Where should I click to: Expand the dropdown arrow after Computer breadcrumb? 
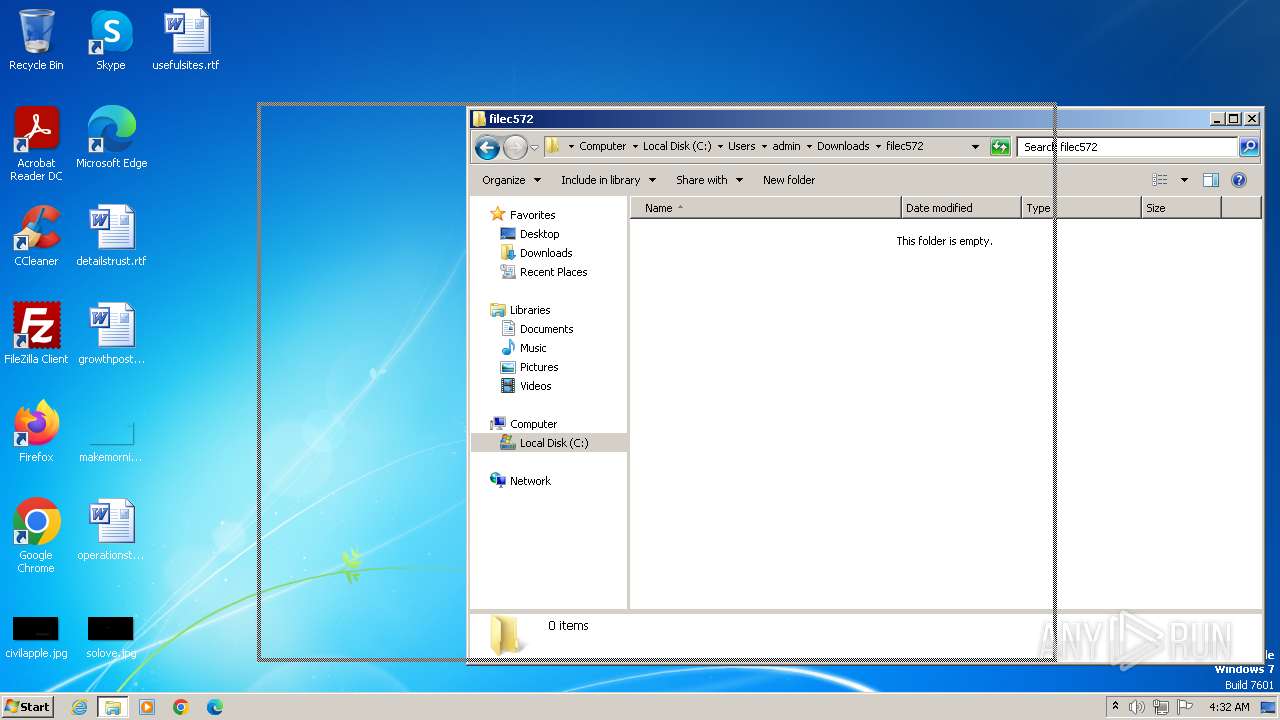point(634,146)
